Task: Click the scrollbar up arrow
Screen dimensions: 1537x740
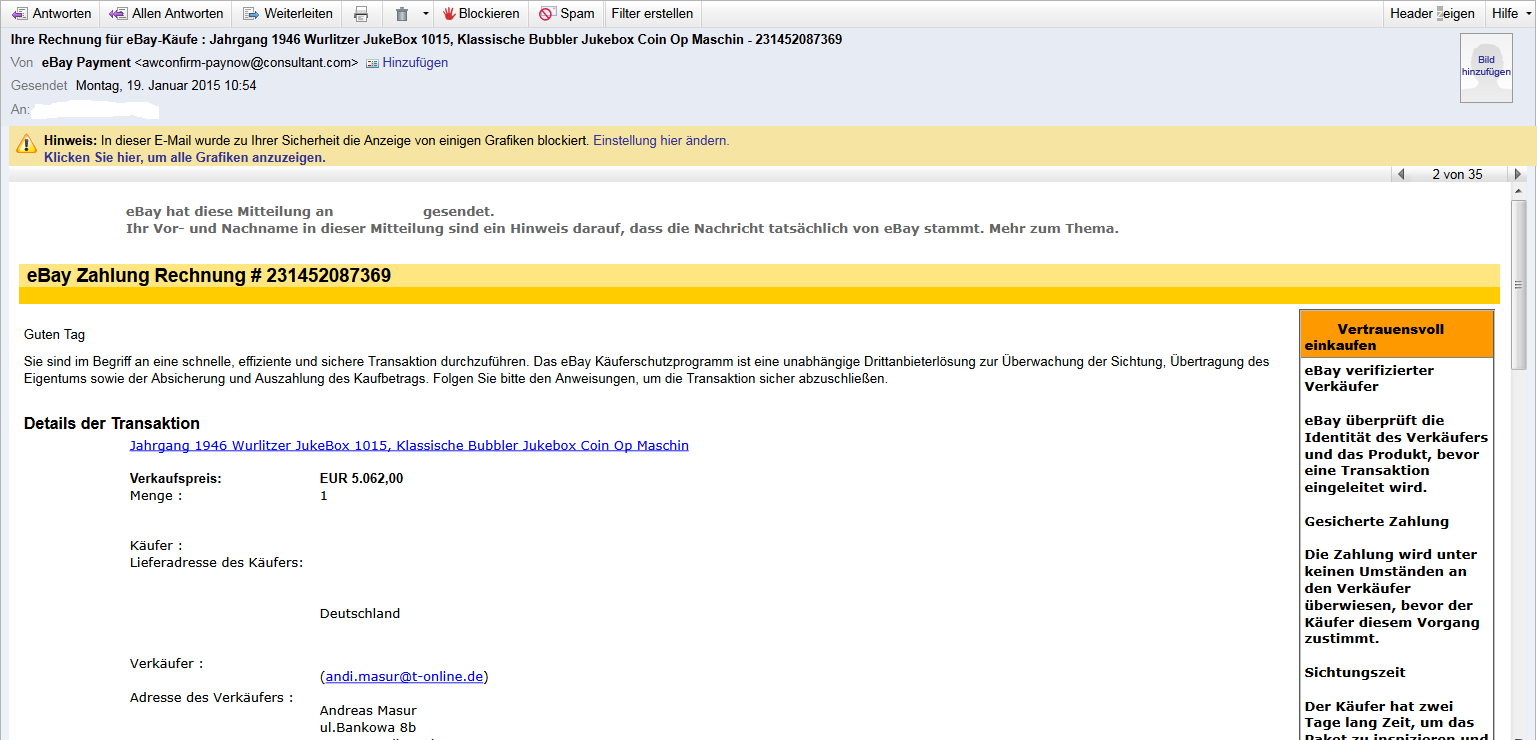Action: pos(1519,189)
